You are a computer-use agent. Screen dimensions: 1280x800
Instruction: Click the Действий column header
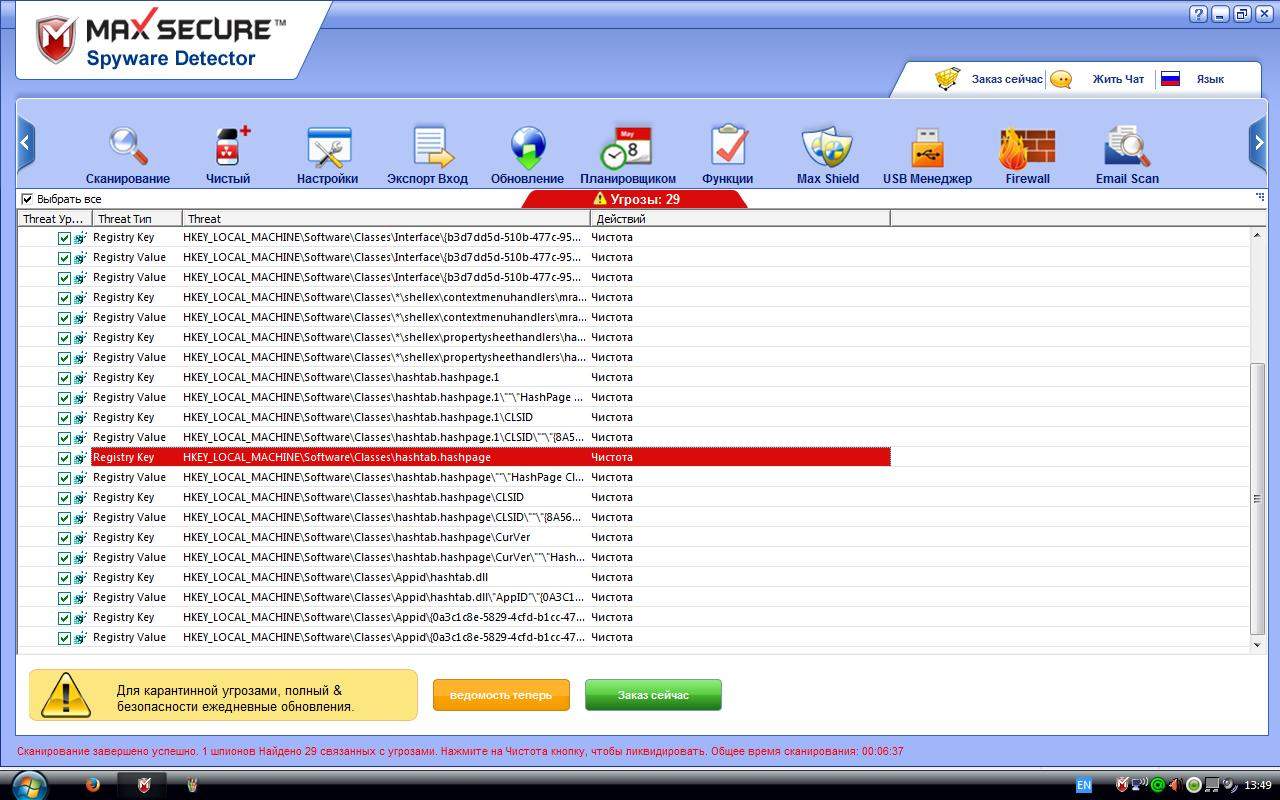739,219
